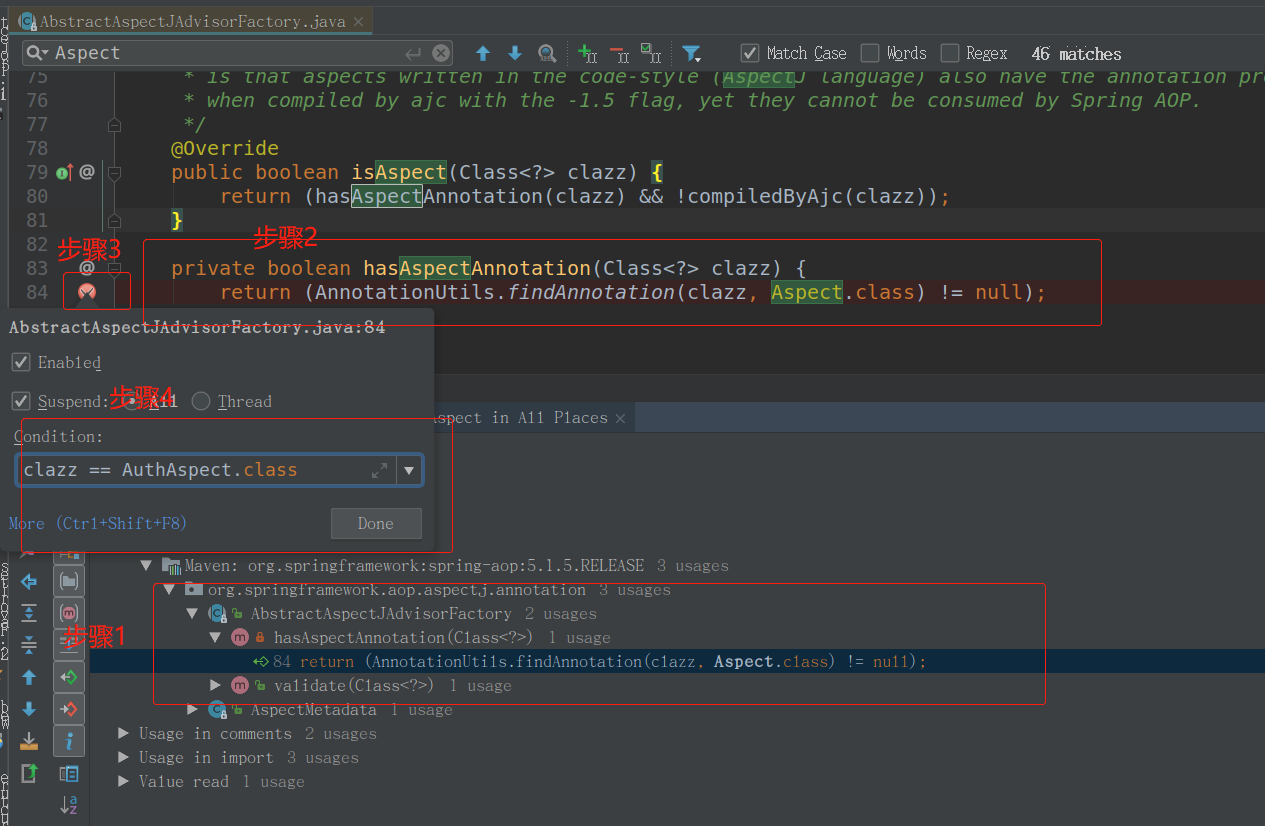Viewport: 1265px width, 826px height.
Task: Click the new line icon in search field
Action: click(x=413, y=53)
